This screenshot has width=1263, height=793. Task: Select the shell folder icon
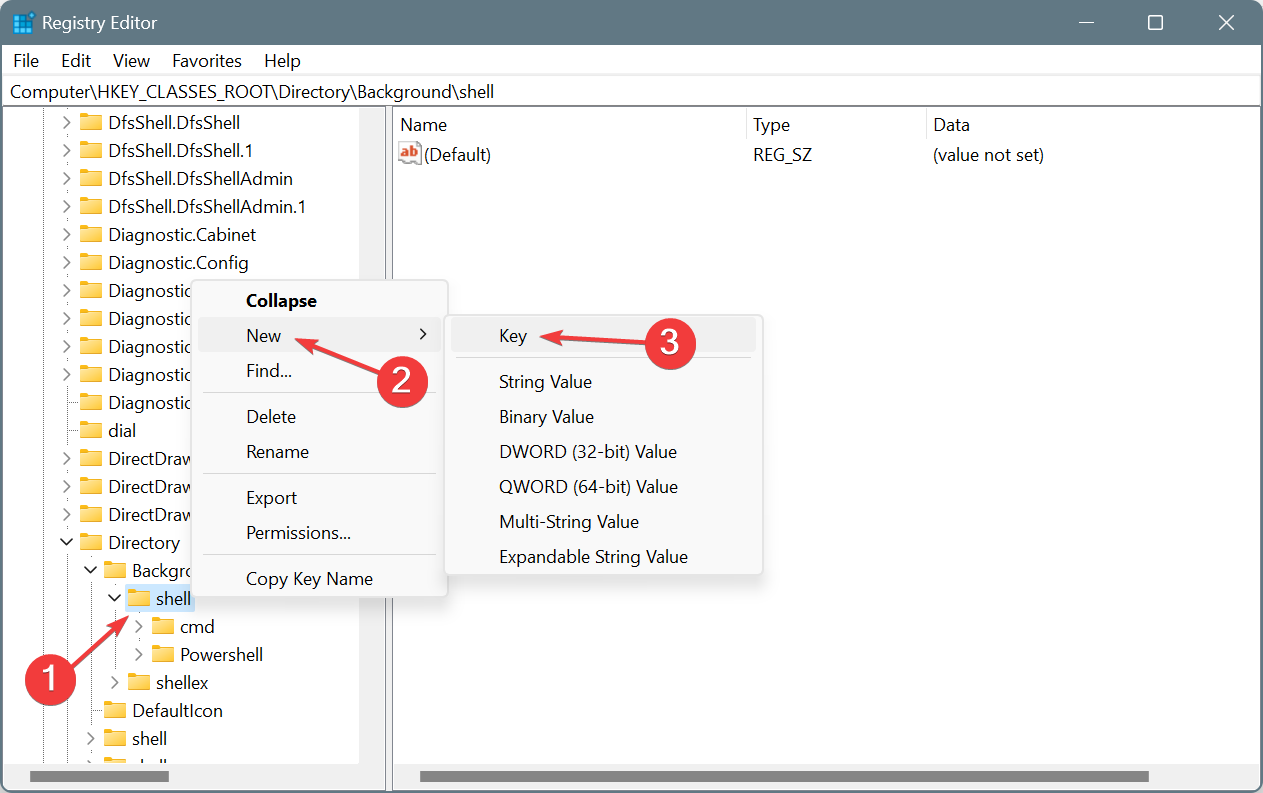(x=139, y=597)
